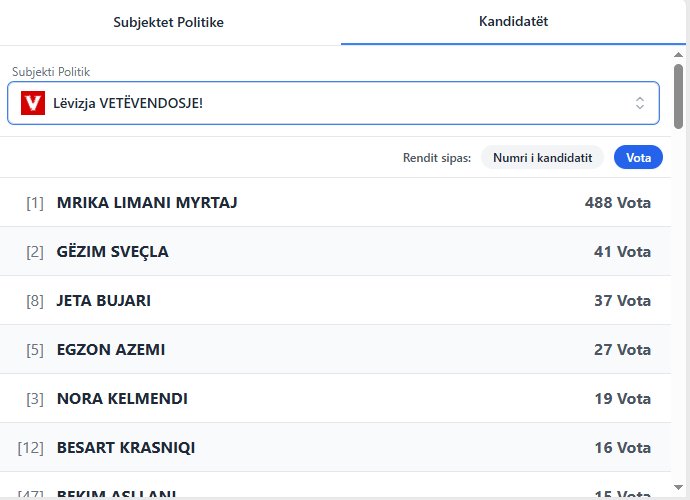This screenshot has height=500, width=690.
Task: Select candidate MRIKA LIMANI MYRTAJ
Action: [147, 203]
